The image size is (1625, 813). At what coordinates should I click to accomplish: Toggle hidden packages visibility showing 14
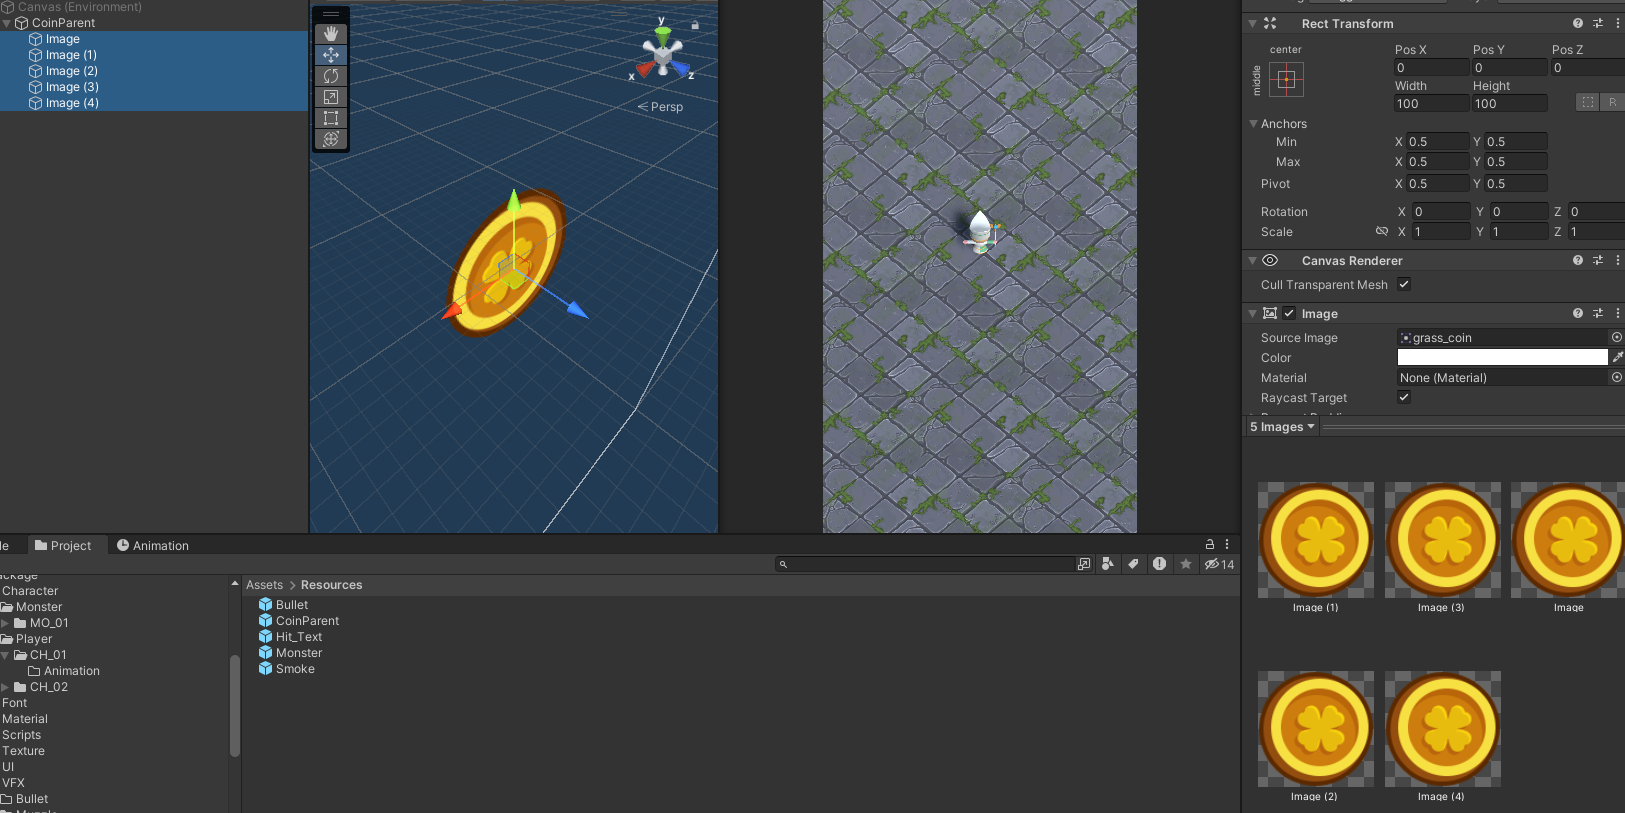(1219, 564)
